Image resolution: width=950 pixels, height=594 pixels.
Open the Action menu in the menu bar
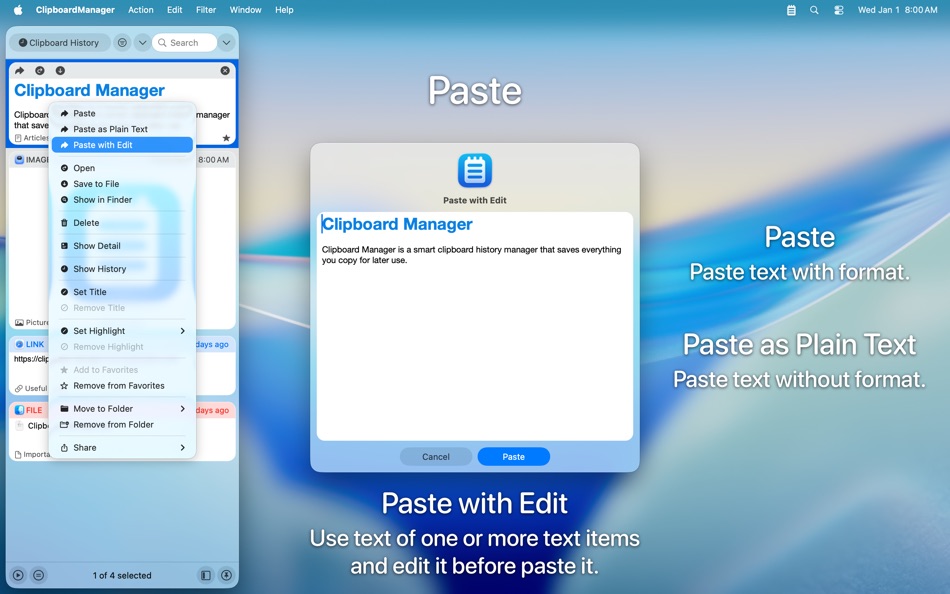pos(140,10)
